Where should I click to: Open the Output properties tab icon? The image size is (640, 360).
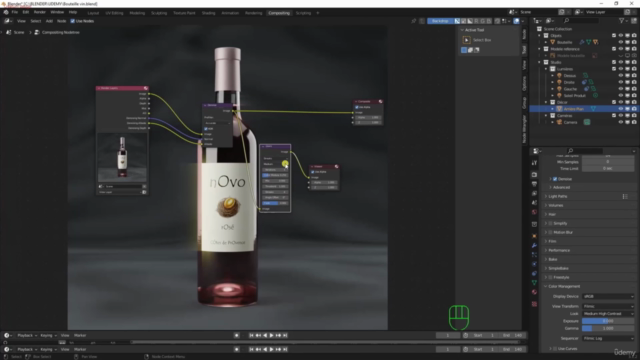[x=534, y=184]
